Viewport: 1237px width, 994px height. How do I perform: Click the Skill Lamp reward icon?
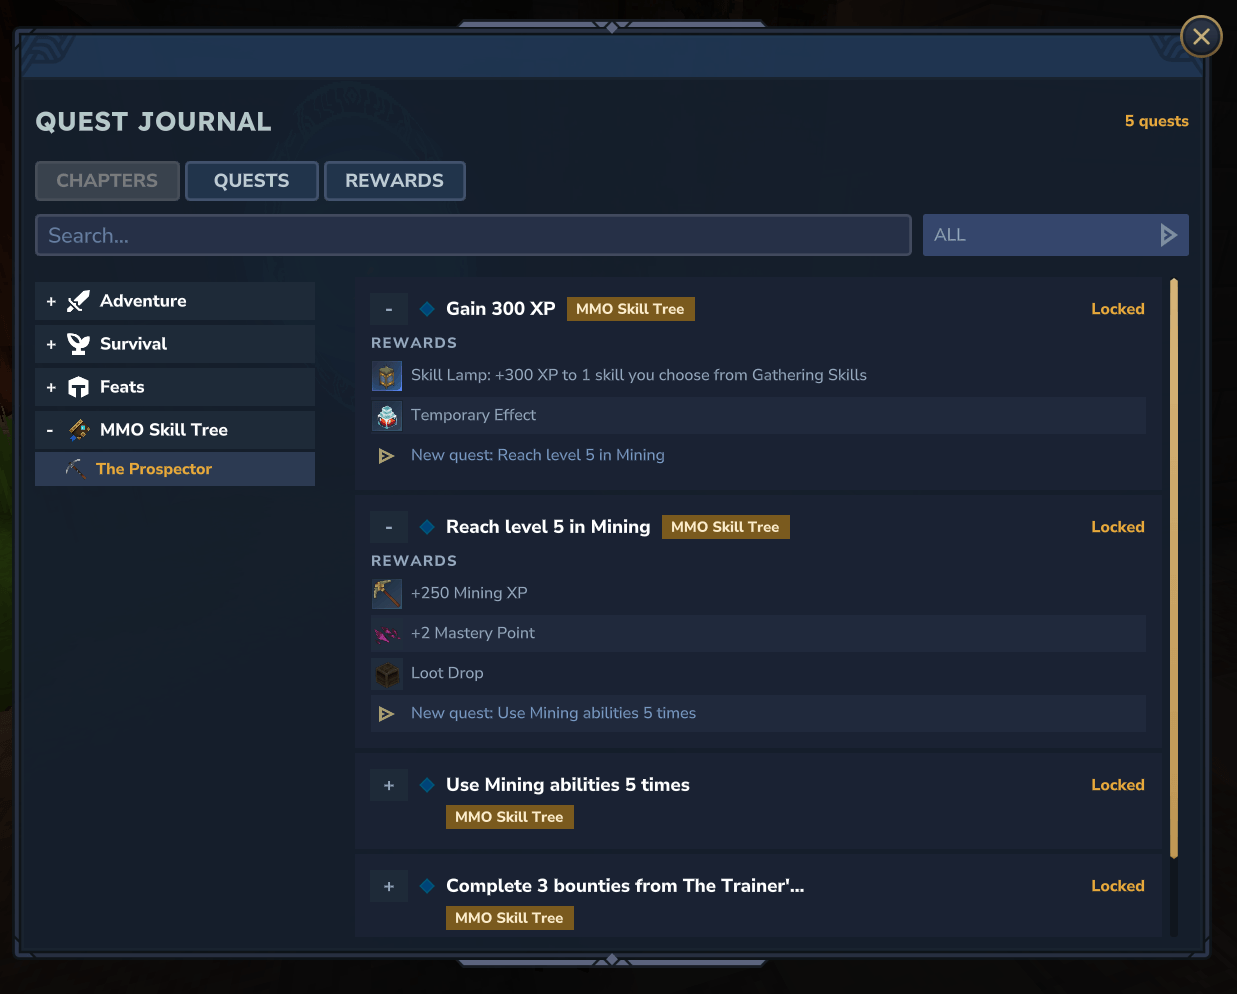pos(387,376)
